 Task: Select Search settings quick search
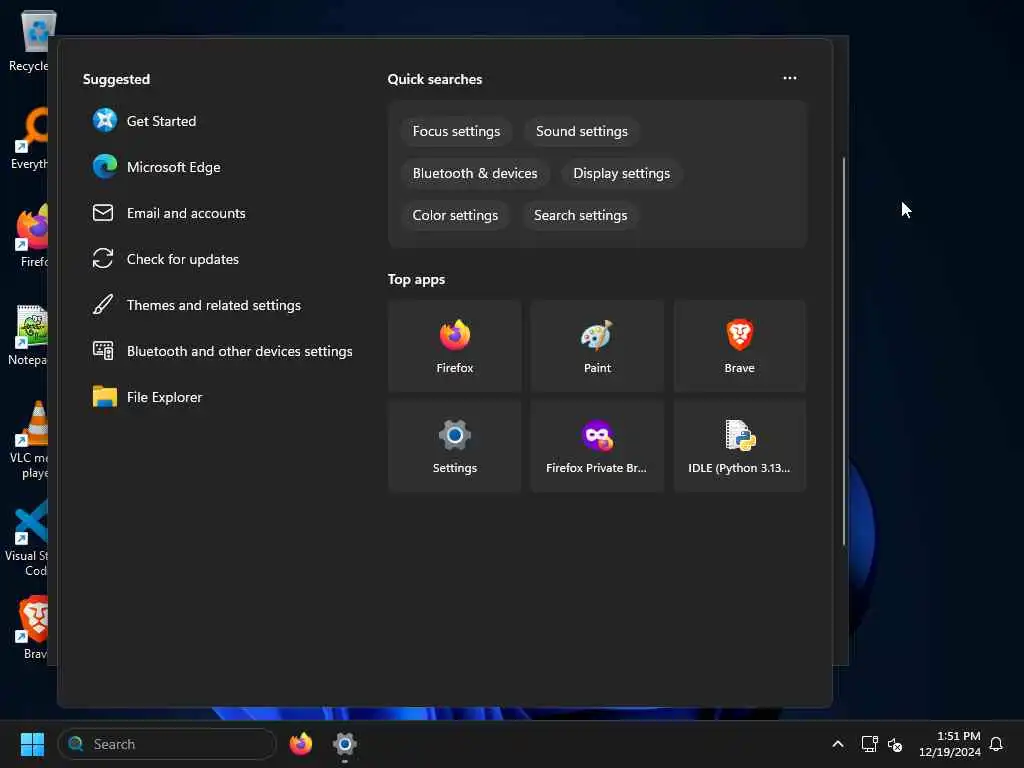(x=580, y=215)
